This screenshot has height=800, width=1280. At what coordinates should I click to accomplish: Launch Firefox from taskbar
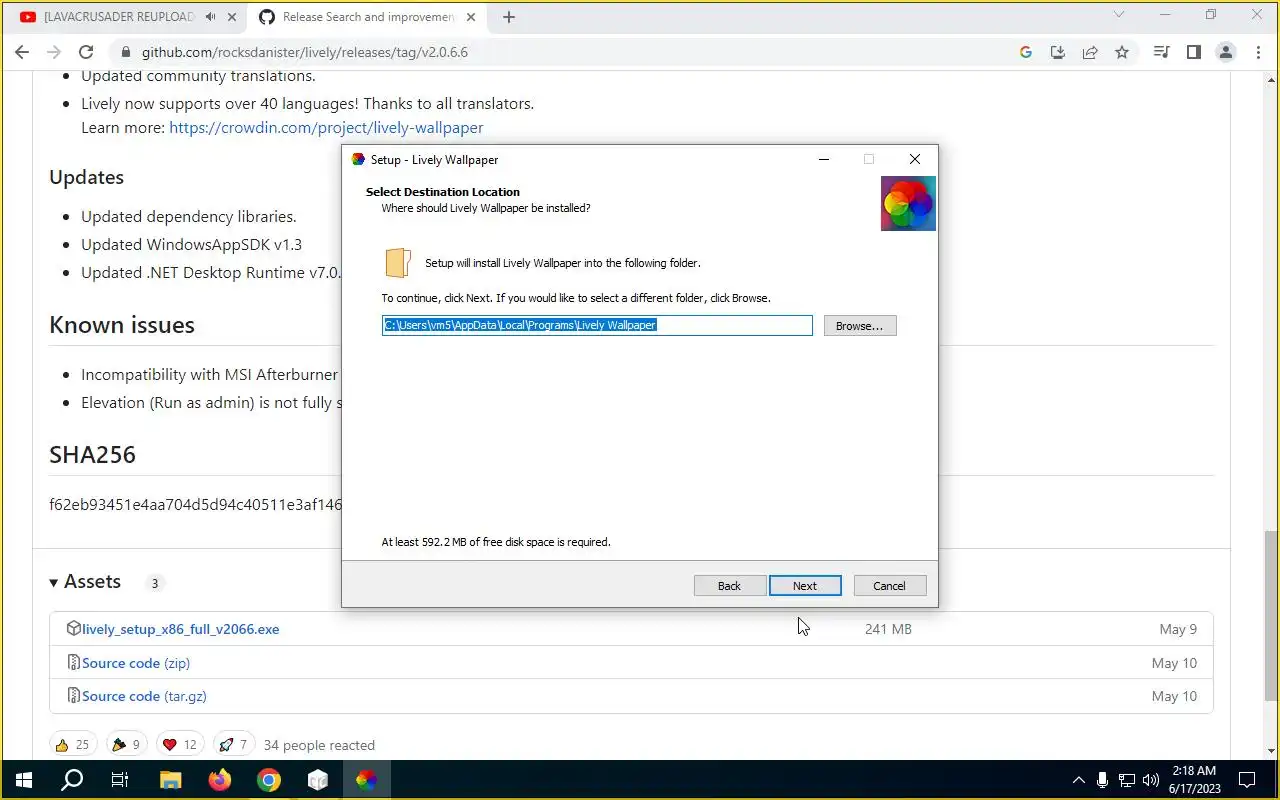coord(219,780)
